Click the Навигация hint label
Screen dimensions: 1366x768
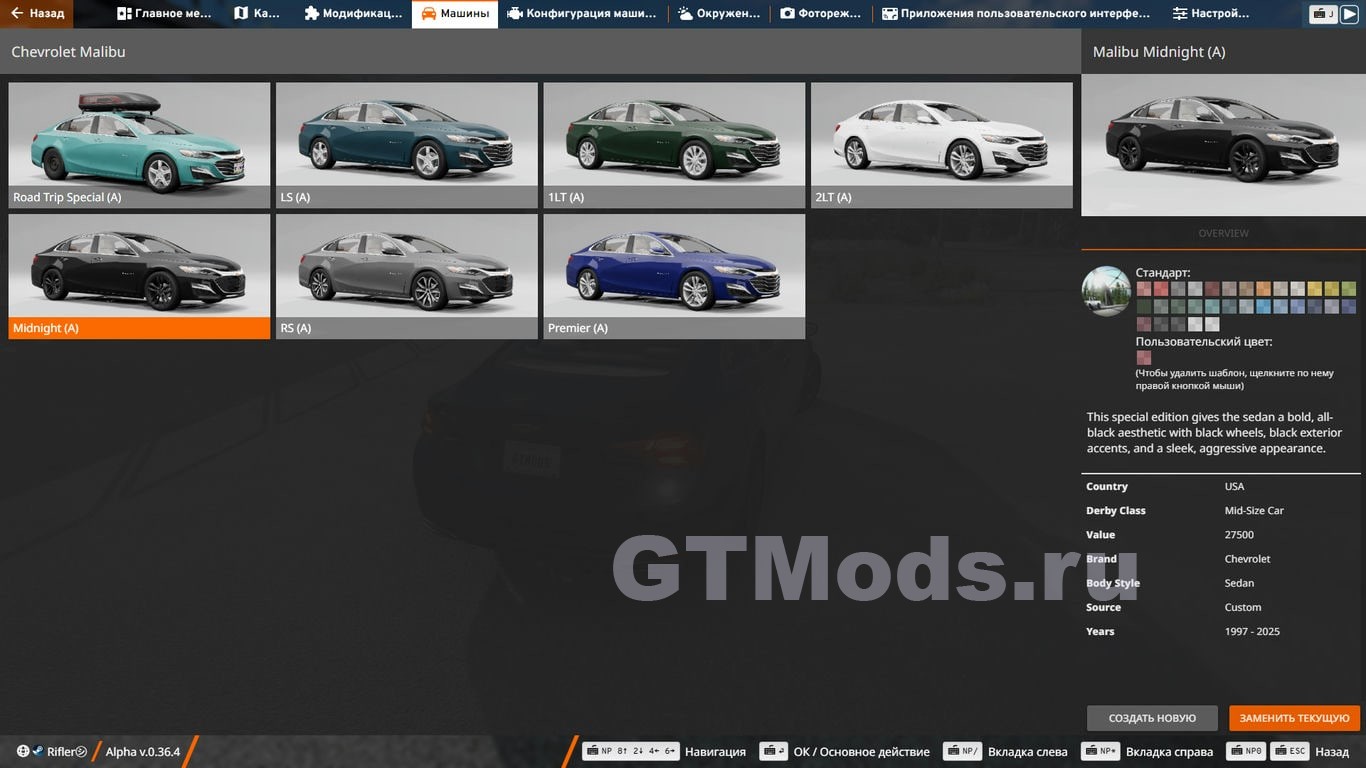[715, 752]
